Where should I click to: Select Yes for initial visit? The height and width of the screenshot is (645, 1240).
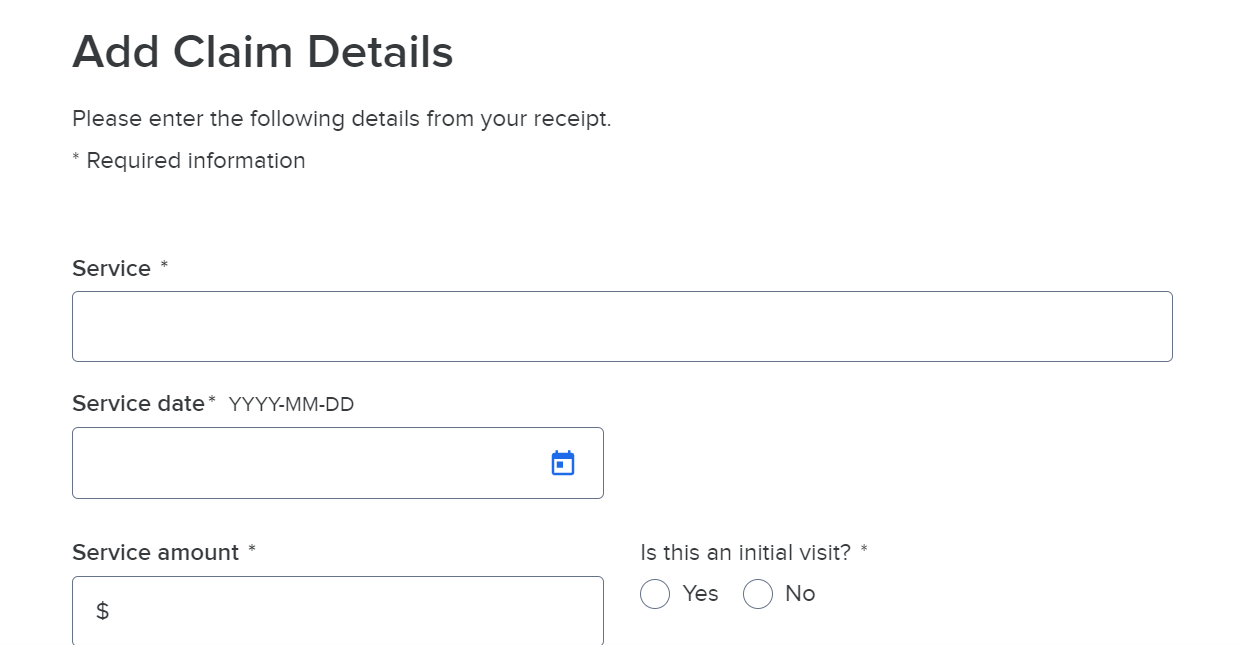coord(655,594)
